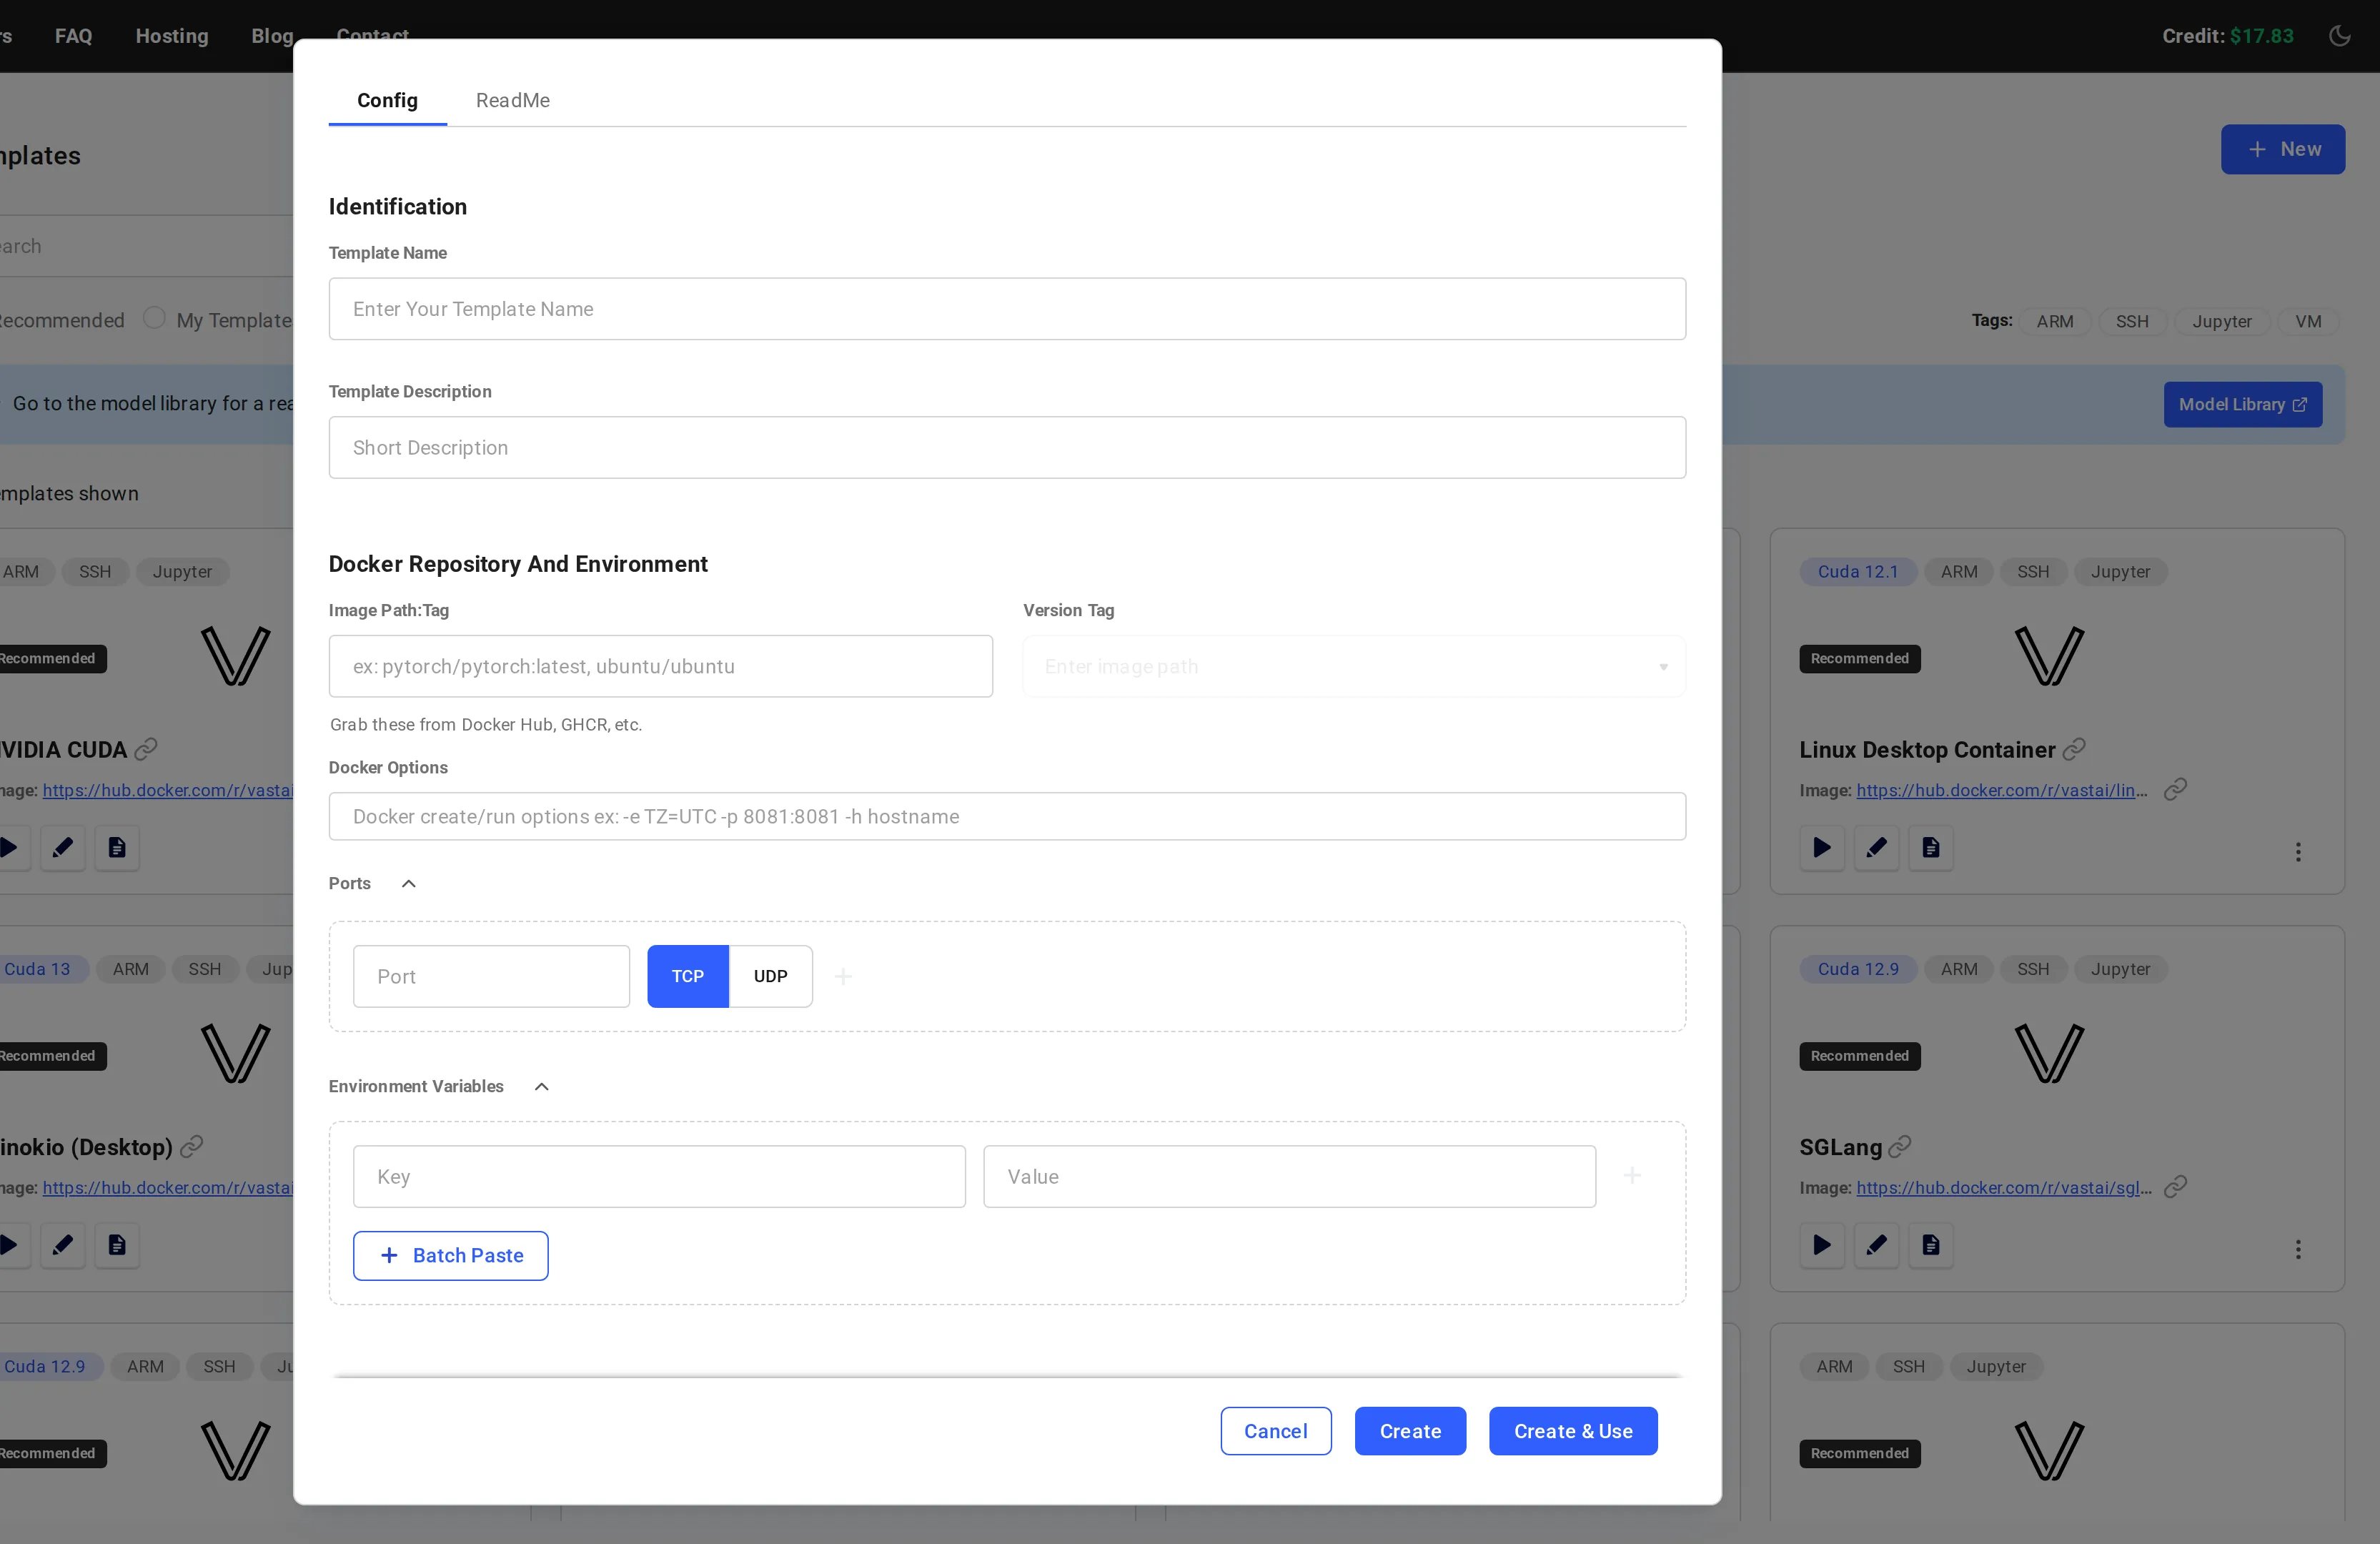Copy SGLang image link icon

pos(2175,1187)
